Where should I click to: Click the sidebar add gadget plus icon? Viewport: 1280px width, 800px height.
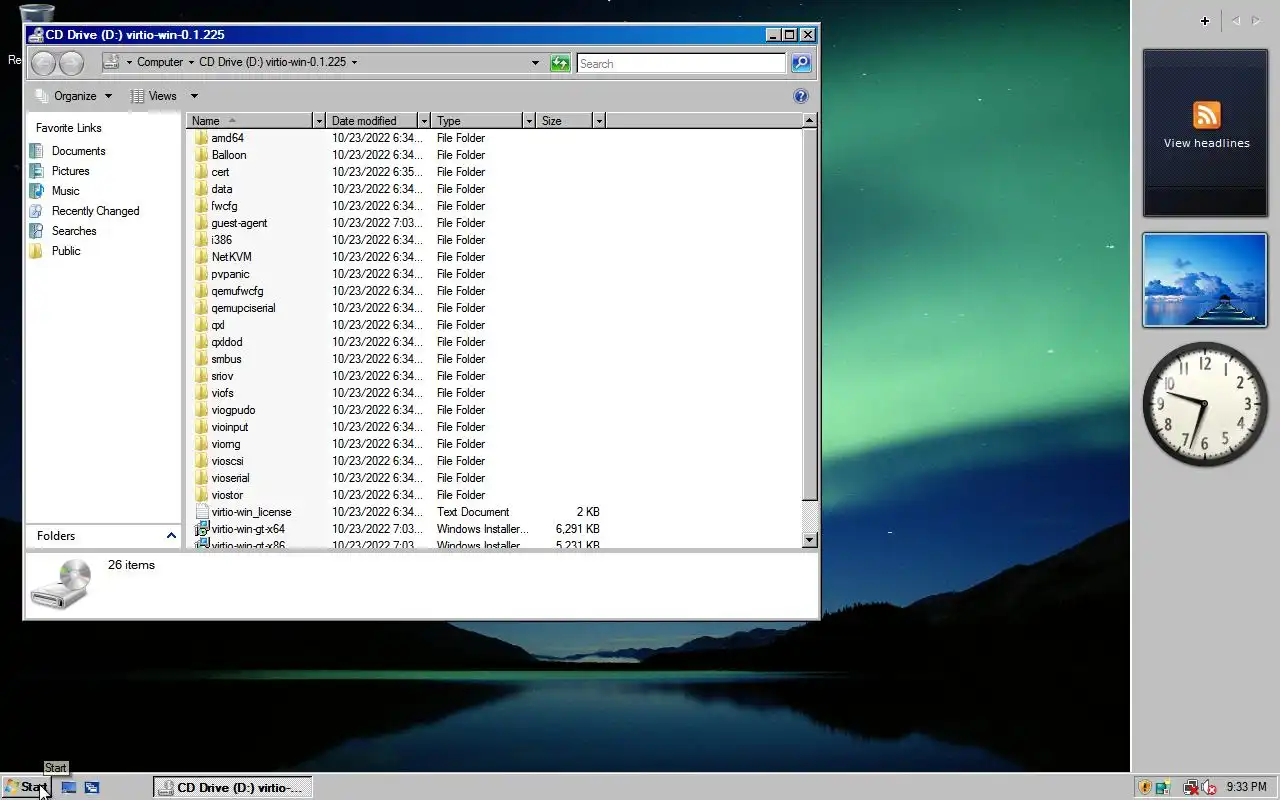click(x=1205, y=21)
